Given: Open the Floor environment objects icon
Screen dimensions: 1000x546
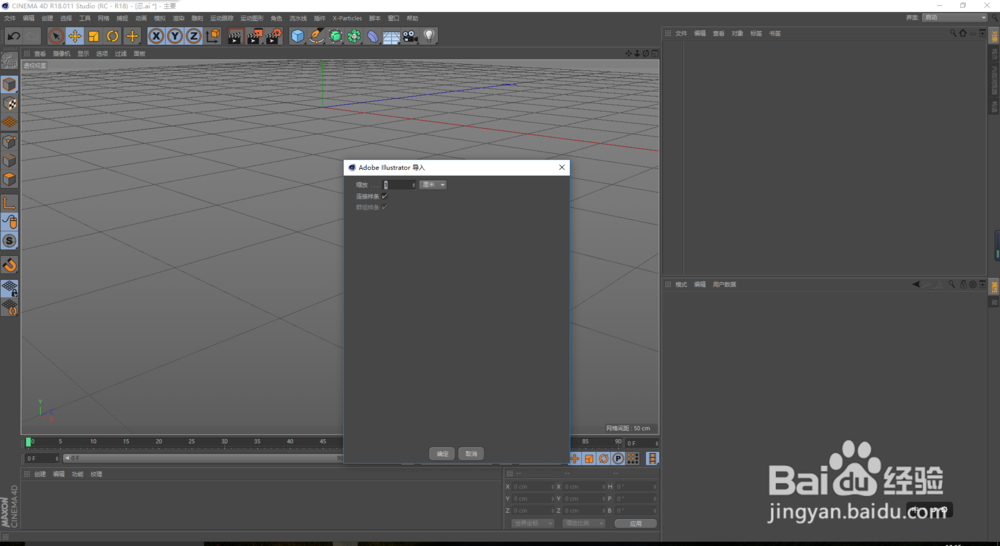Looking at the screenshot, I should (x=392, y=36).
